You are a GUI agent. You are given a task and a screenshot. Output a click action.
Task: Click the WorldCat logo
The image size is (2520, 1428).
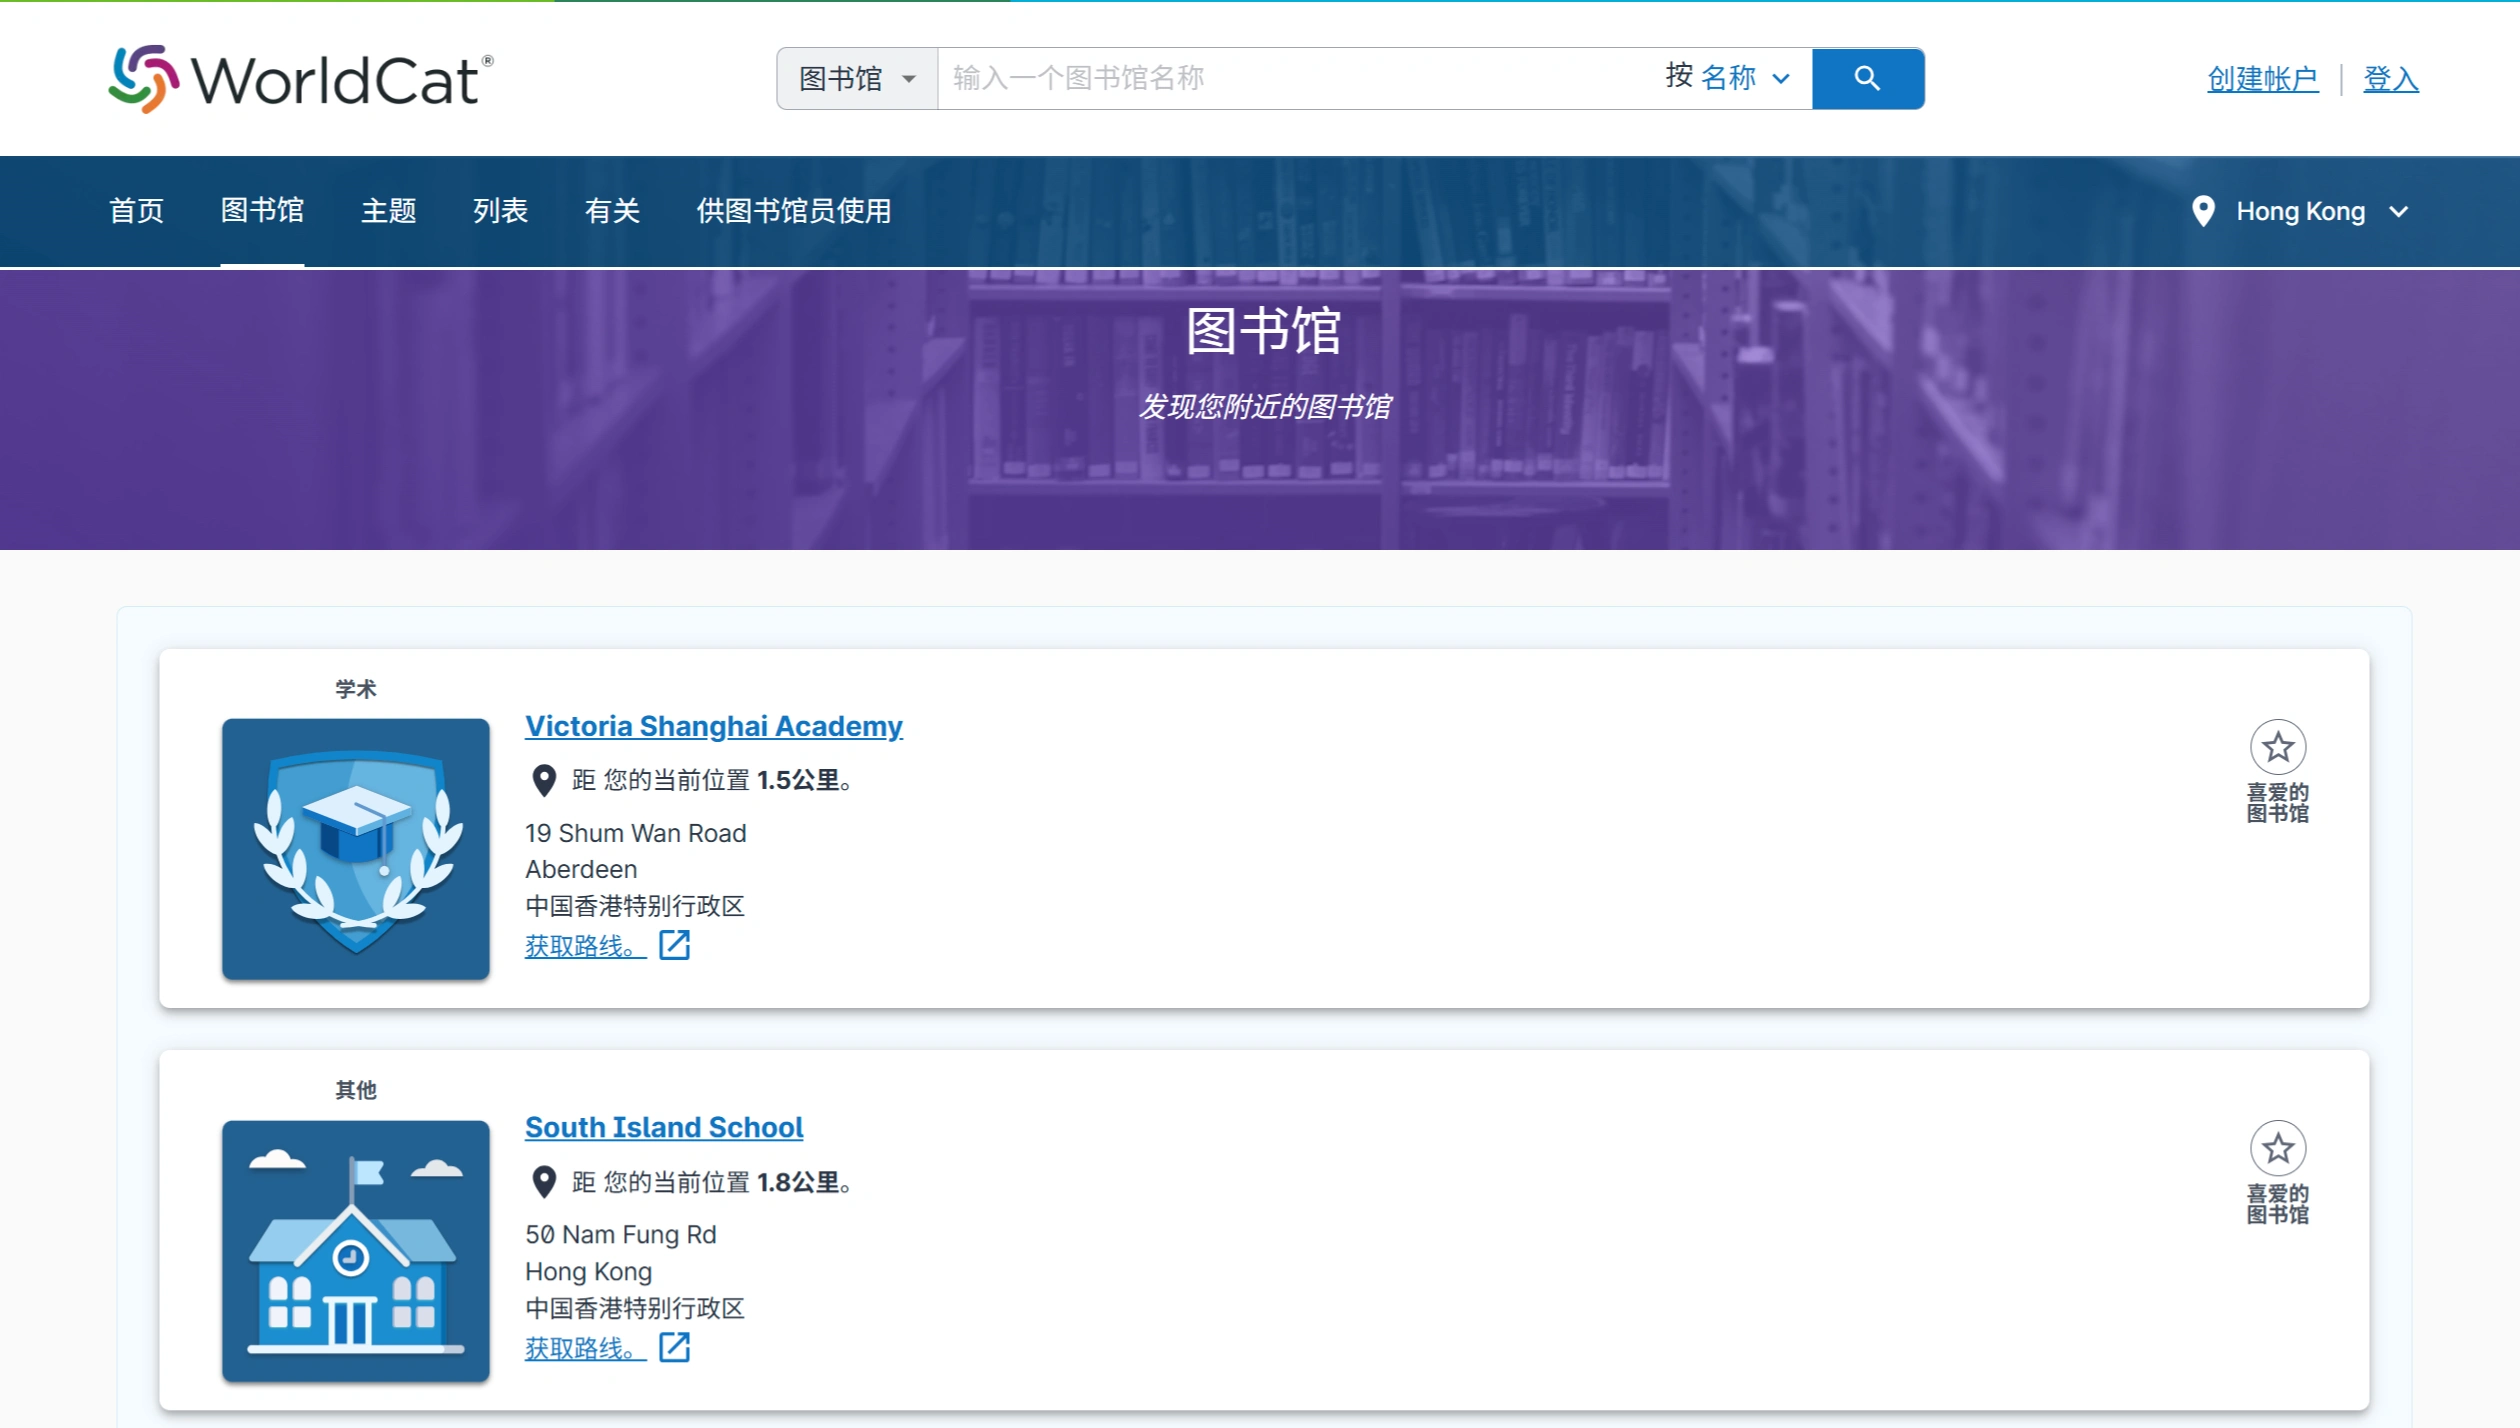click(300, 79)
